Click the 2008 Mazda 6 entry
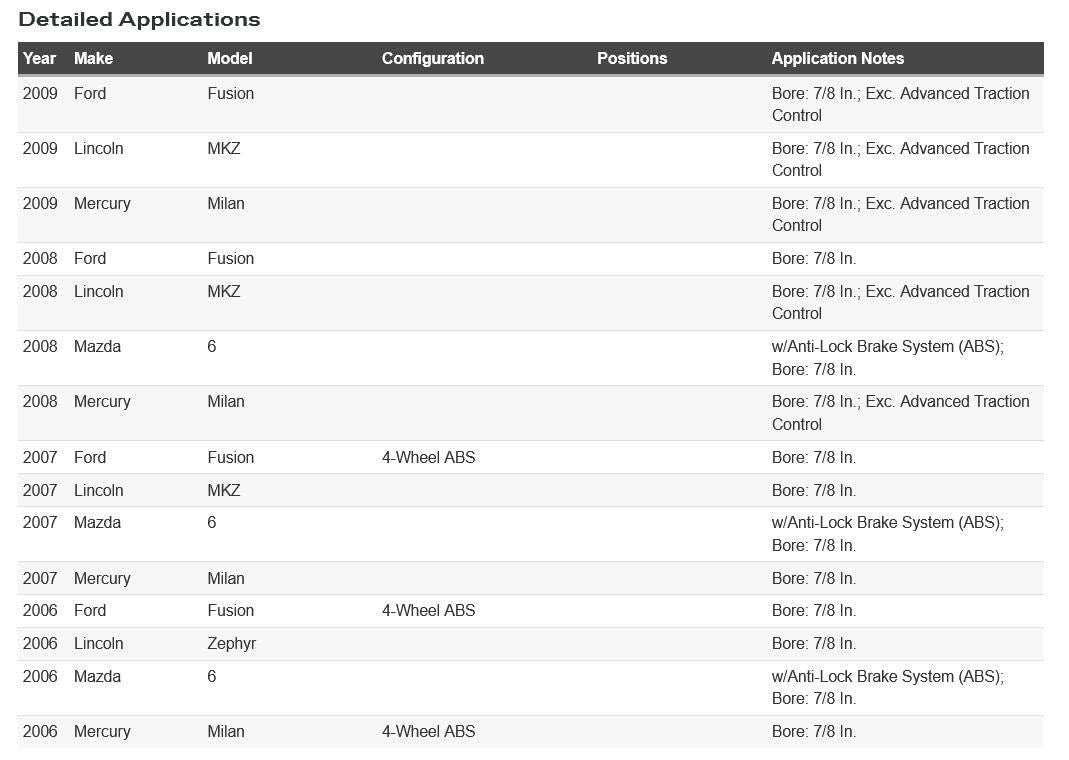Image resolution: width=1069 pixels, height=760 pixels. (x=530, y=358)
